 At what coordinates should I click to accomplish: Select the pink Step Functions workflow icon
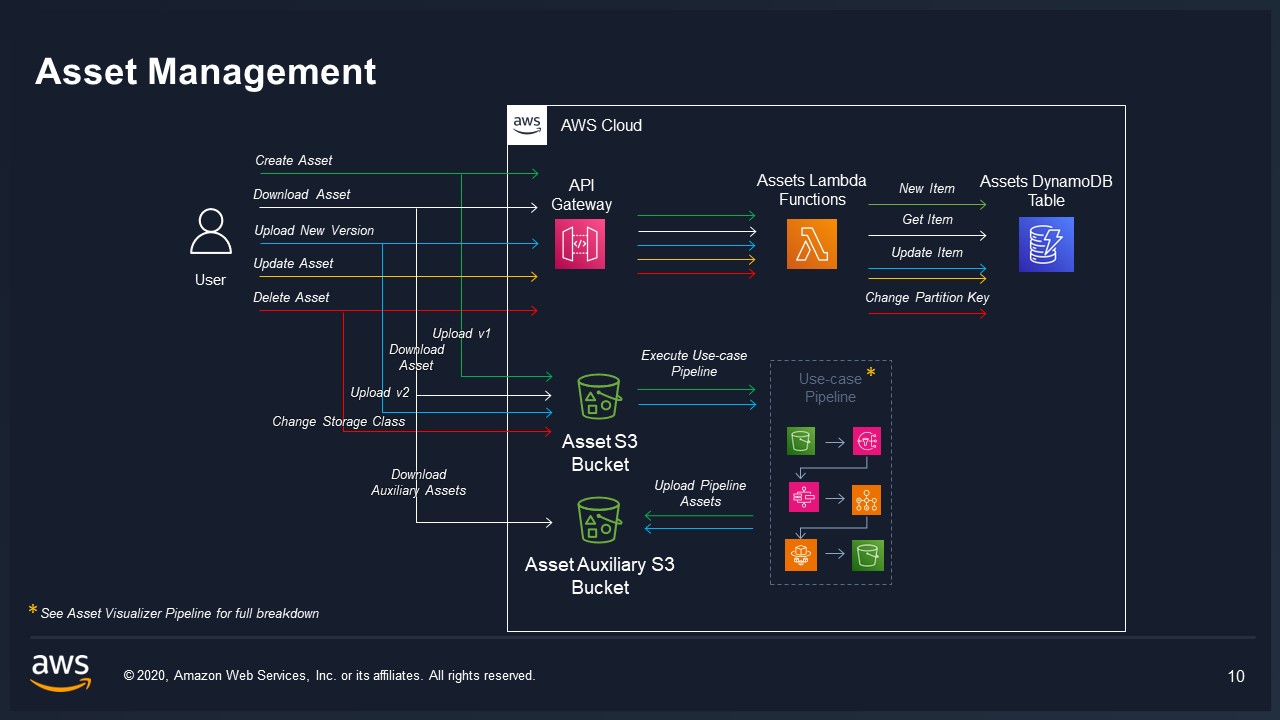(x=803, y=497)
